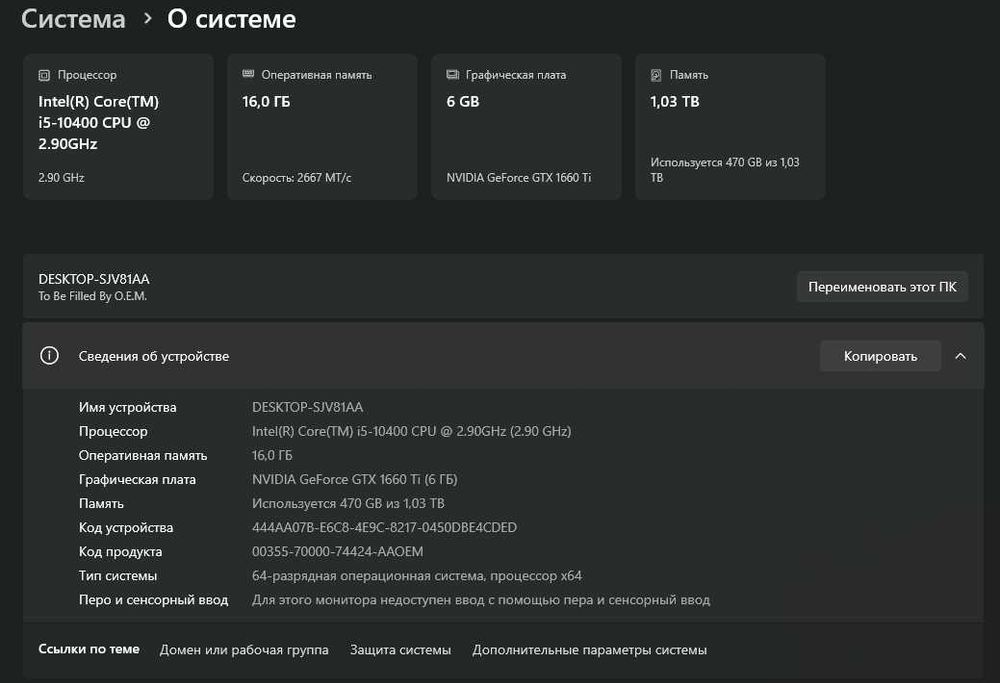Screen dimensions: 1000x683
Task: Click the Код устройства label
Action: click(126, 528)
